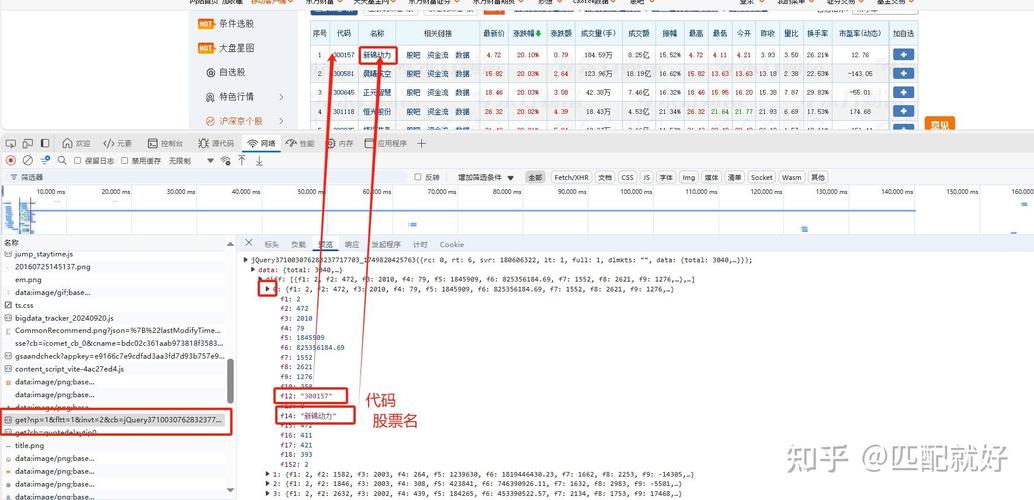This screenshot has width=1034, height=500.
Task: Expand JSON array item 3 with f2: 2632
Action: [x=268, y=493]
